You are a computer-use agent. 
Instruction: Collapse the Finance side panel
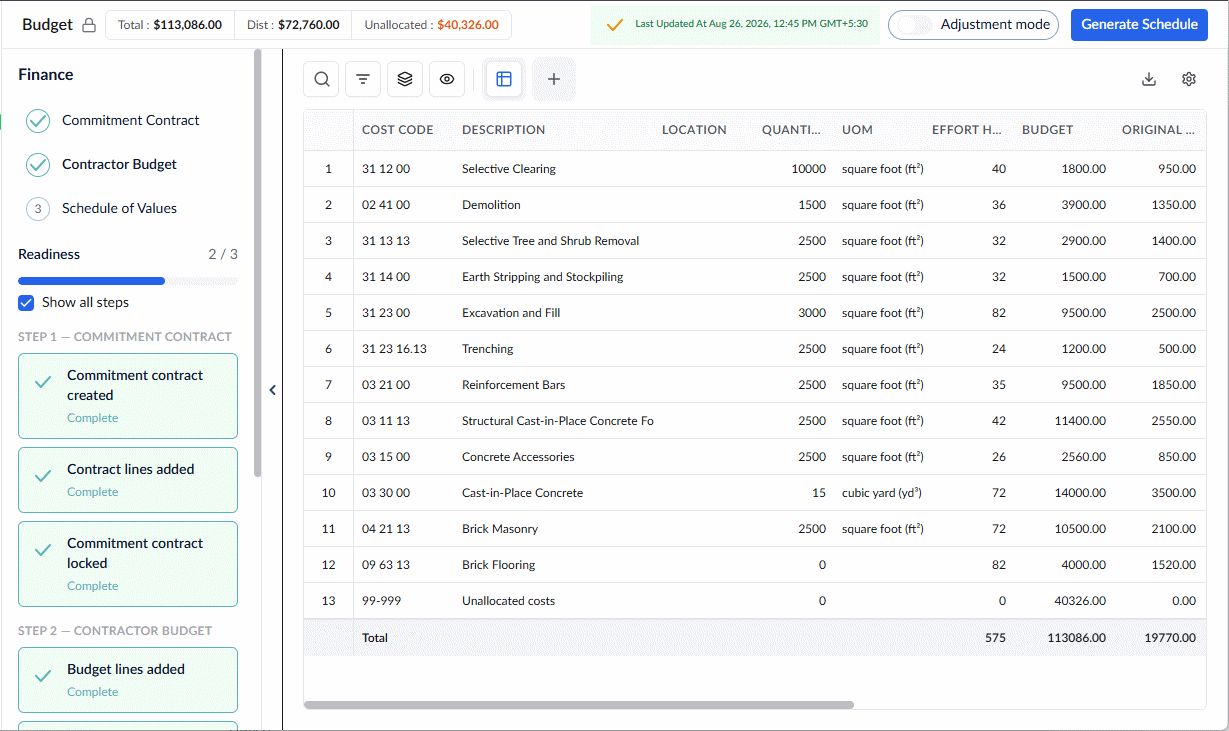272,391
